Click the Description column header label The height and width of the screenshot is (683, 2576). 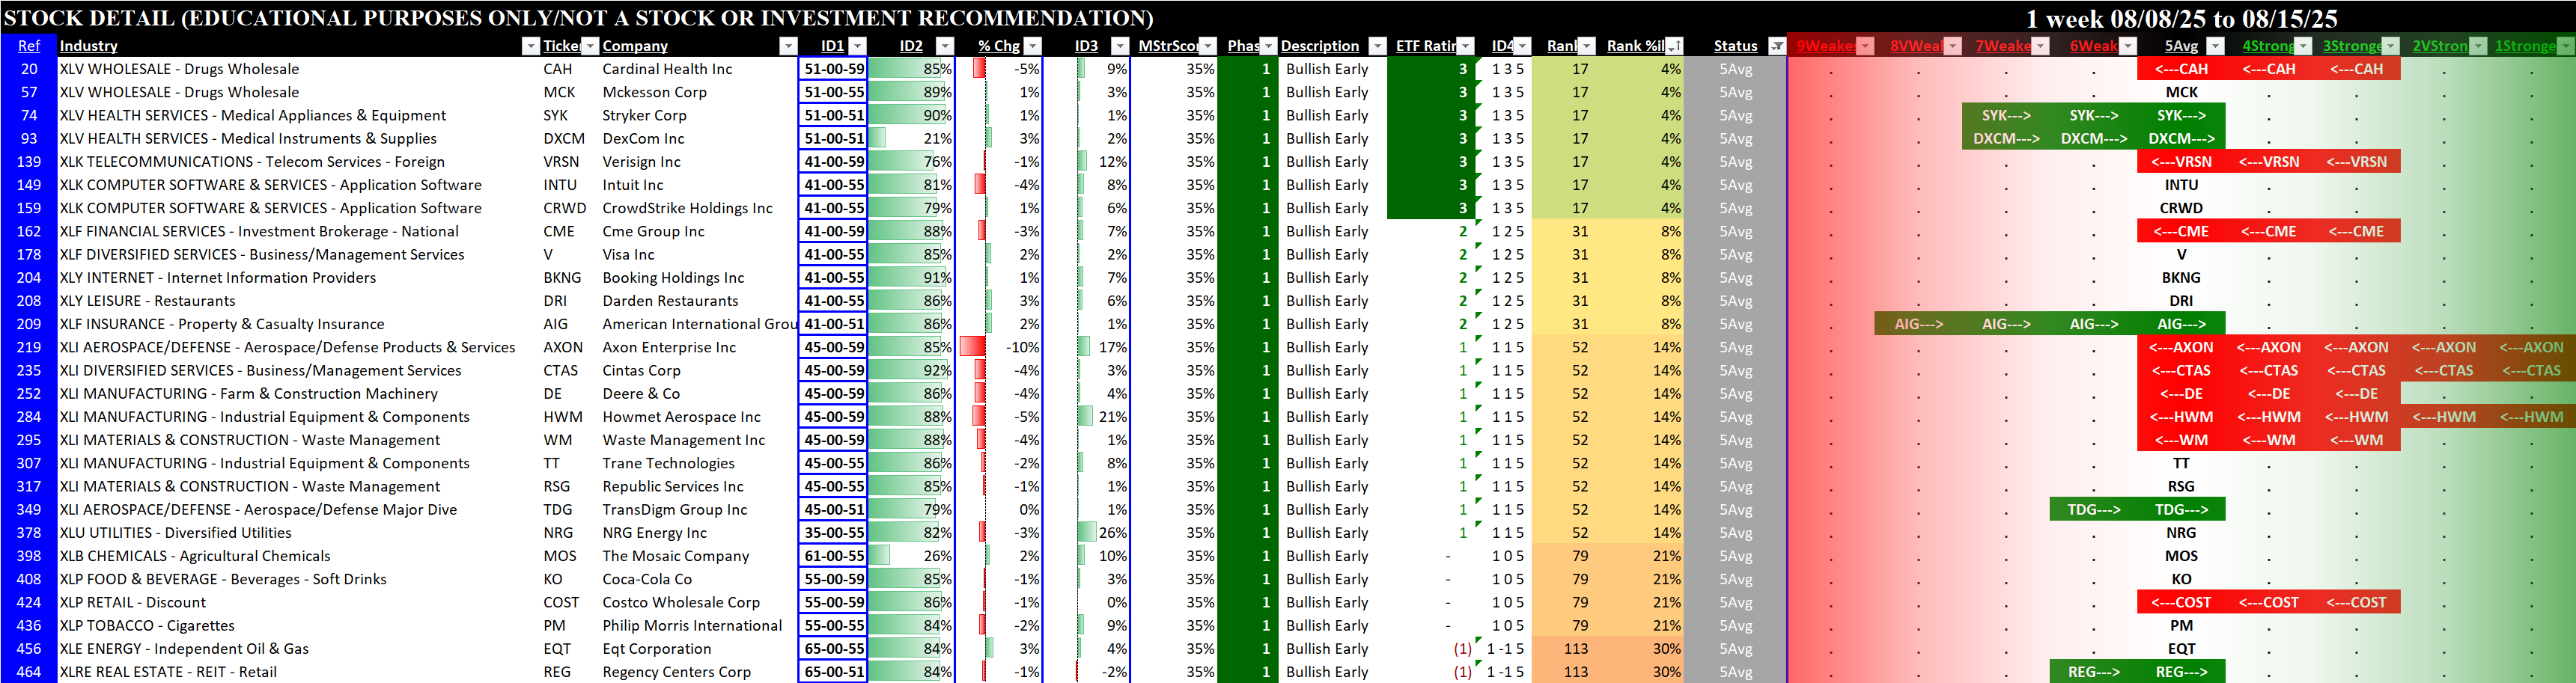pos(1320,46)
